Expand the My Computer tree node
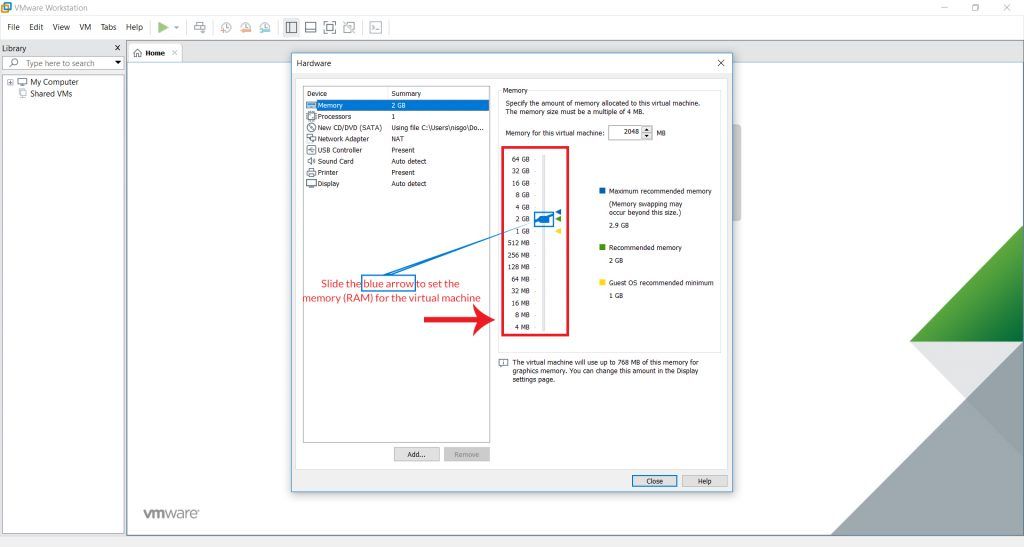Viewport: 1024px width, 547px height. 10,82
